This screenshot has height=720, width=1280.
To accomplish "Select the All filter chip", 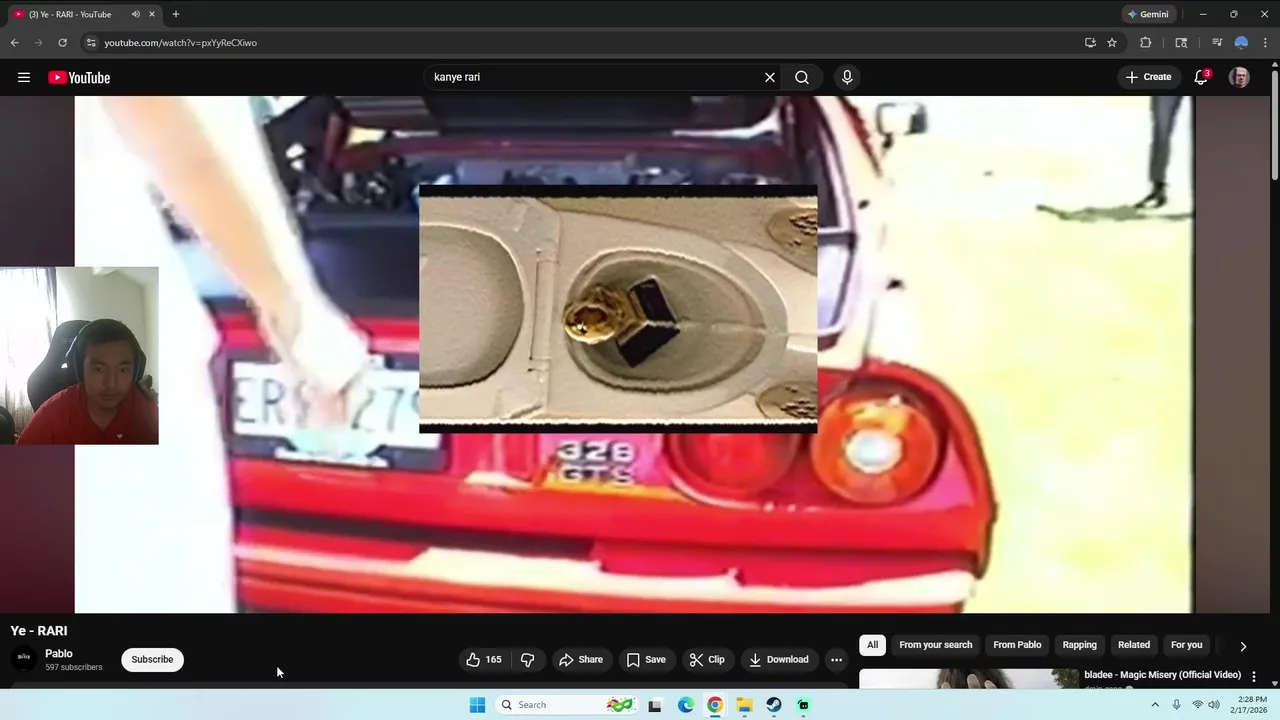I will pyautogui.click(x=872, y=645).
